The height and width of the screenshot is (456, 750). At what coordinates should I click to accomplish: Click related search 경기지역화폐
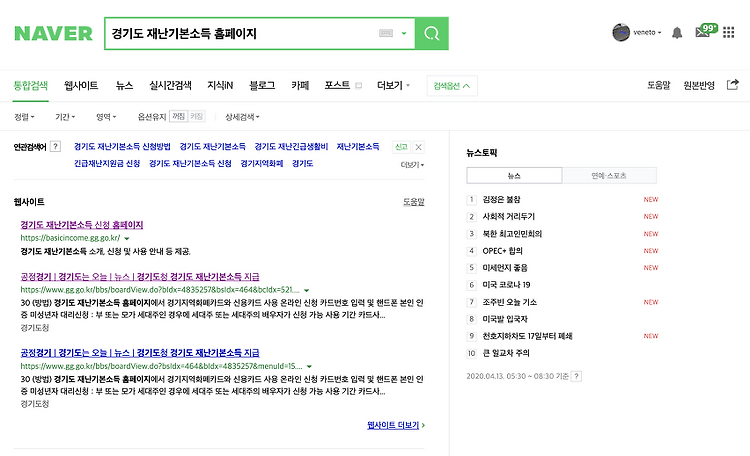tap(262, 164)
